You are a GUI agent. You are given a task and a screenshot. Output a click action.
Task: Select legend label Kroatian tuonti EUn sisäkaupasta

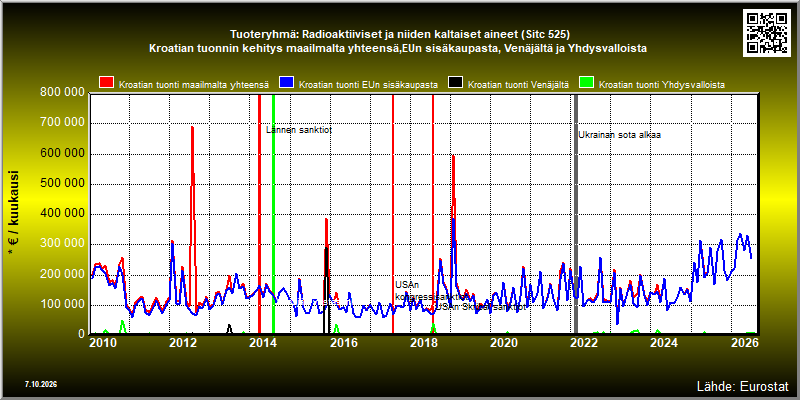[x=368, y=85]
